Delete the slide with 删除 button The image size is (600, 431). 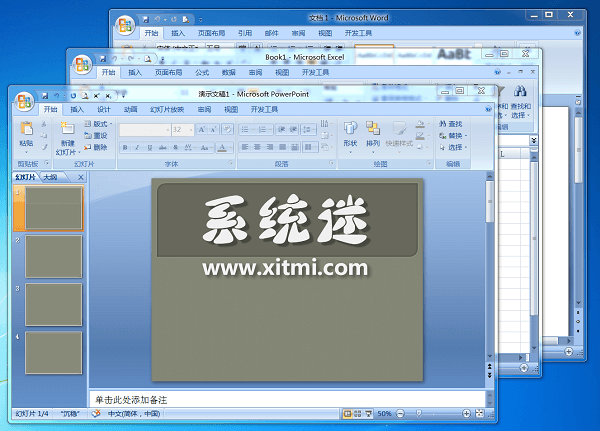pos(96,147)
